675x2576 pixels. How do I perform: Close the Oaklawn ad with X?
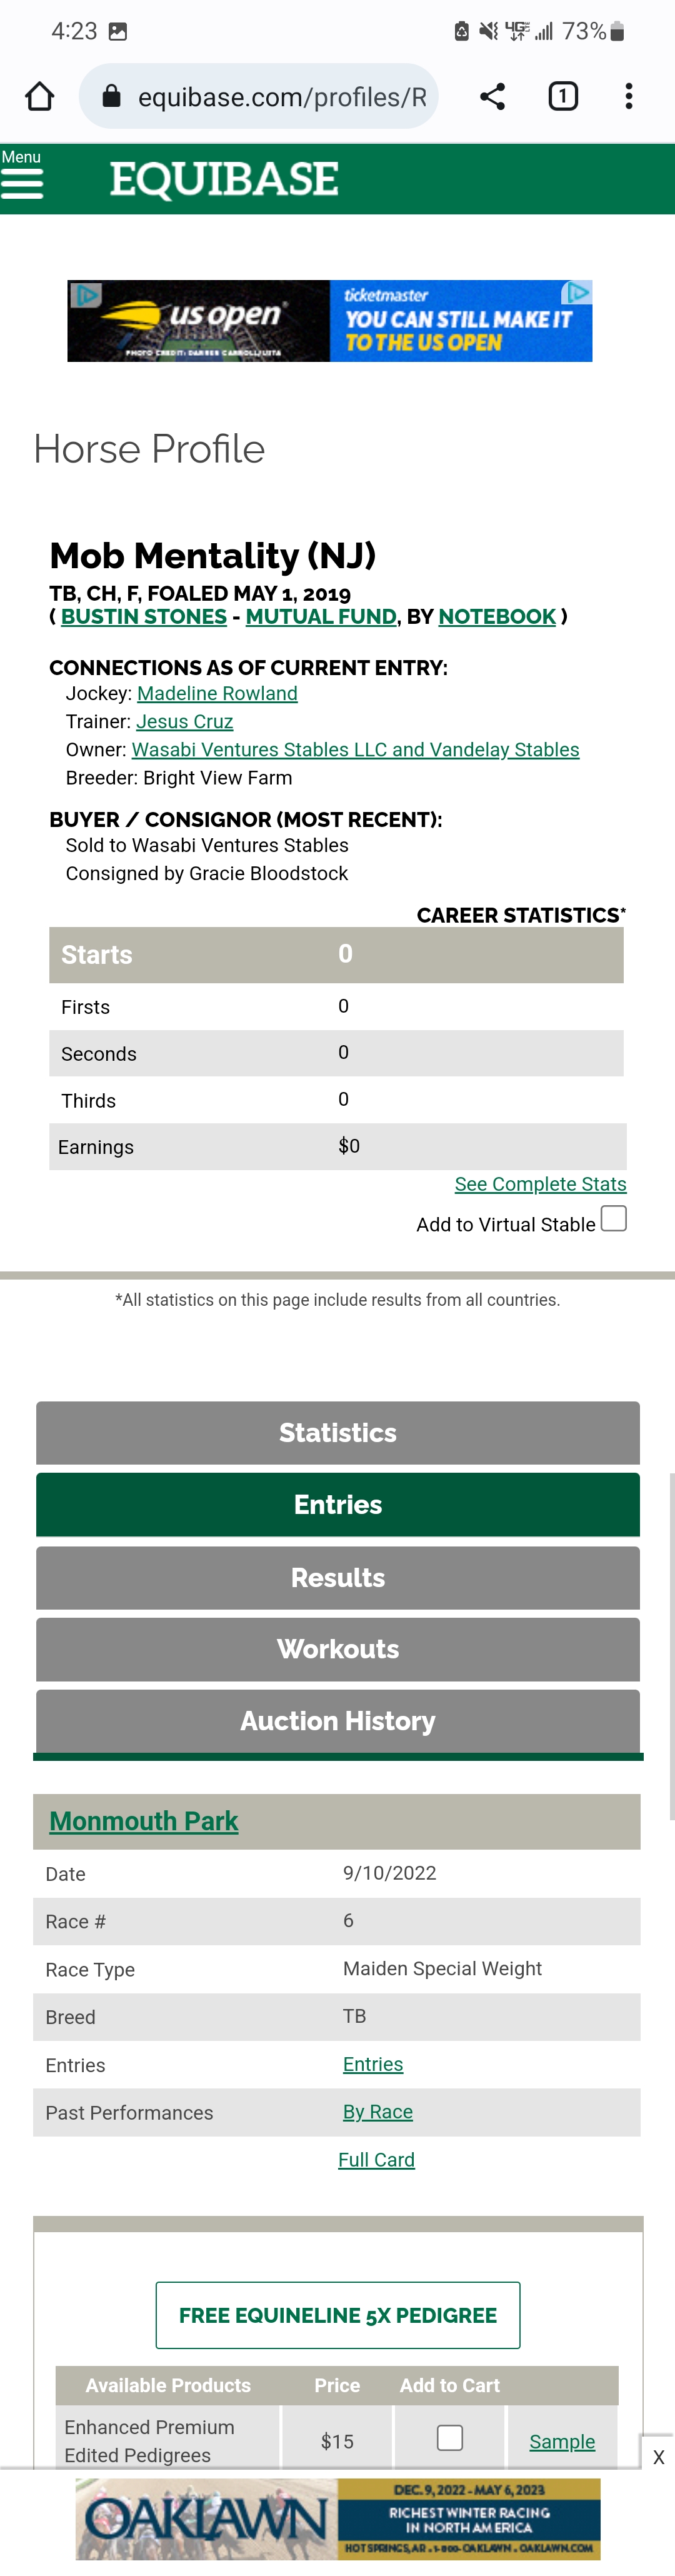(x=658, y=2457)
